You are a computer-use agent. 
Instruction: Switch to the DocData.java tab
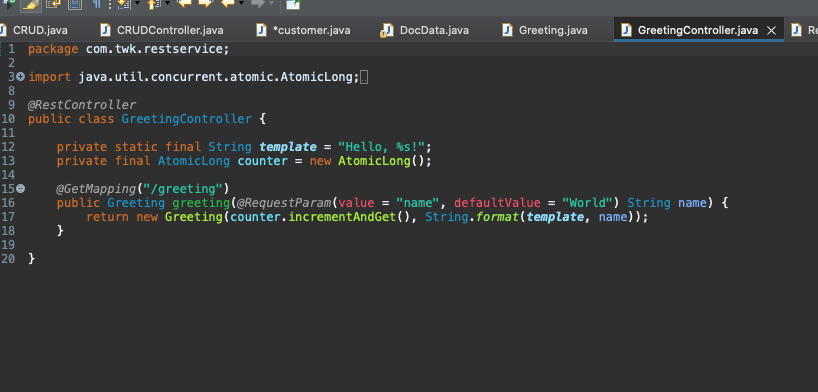click(x=426, y=30)
